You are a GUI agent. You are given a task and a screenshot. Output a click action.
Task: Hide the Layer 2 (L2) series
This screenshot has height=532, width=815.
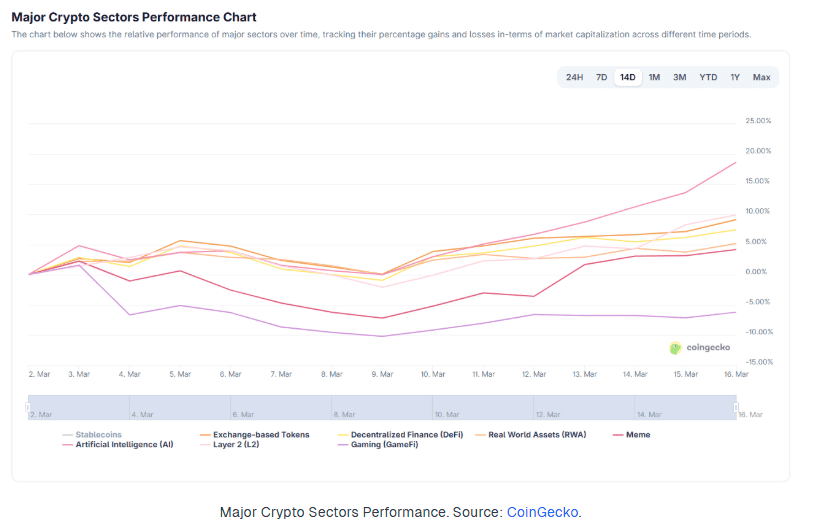click(230, 445)
